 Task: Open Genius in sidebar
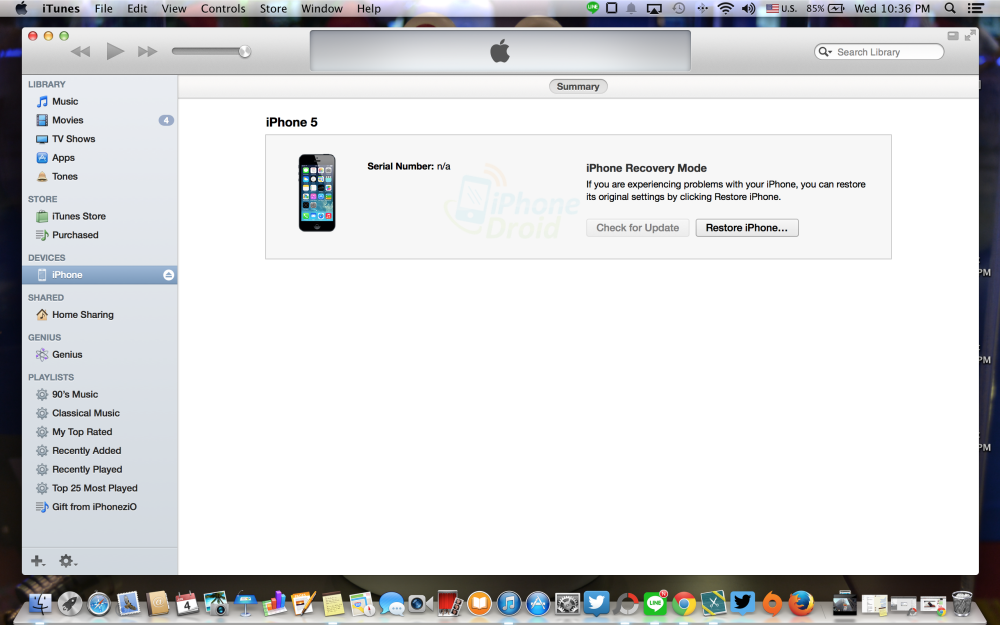[67, 355]
